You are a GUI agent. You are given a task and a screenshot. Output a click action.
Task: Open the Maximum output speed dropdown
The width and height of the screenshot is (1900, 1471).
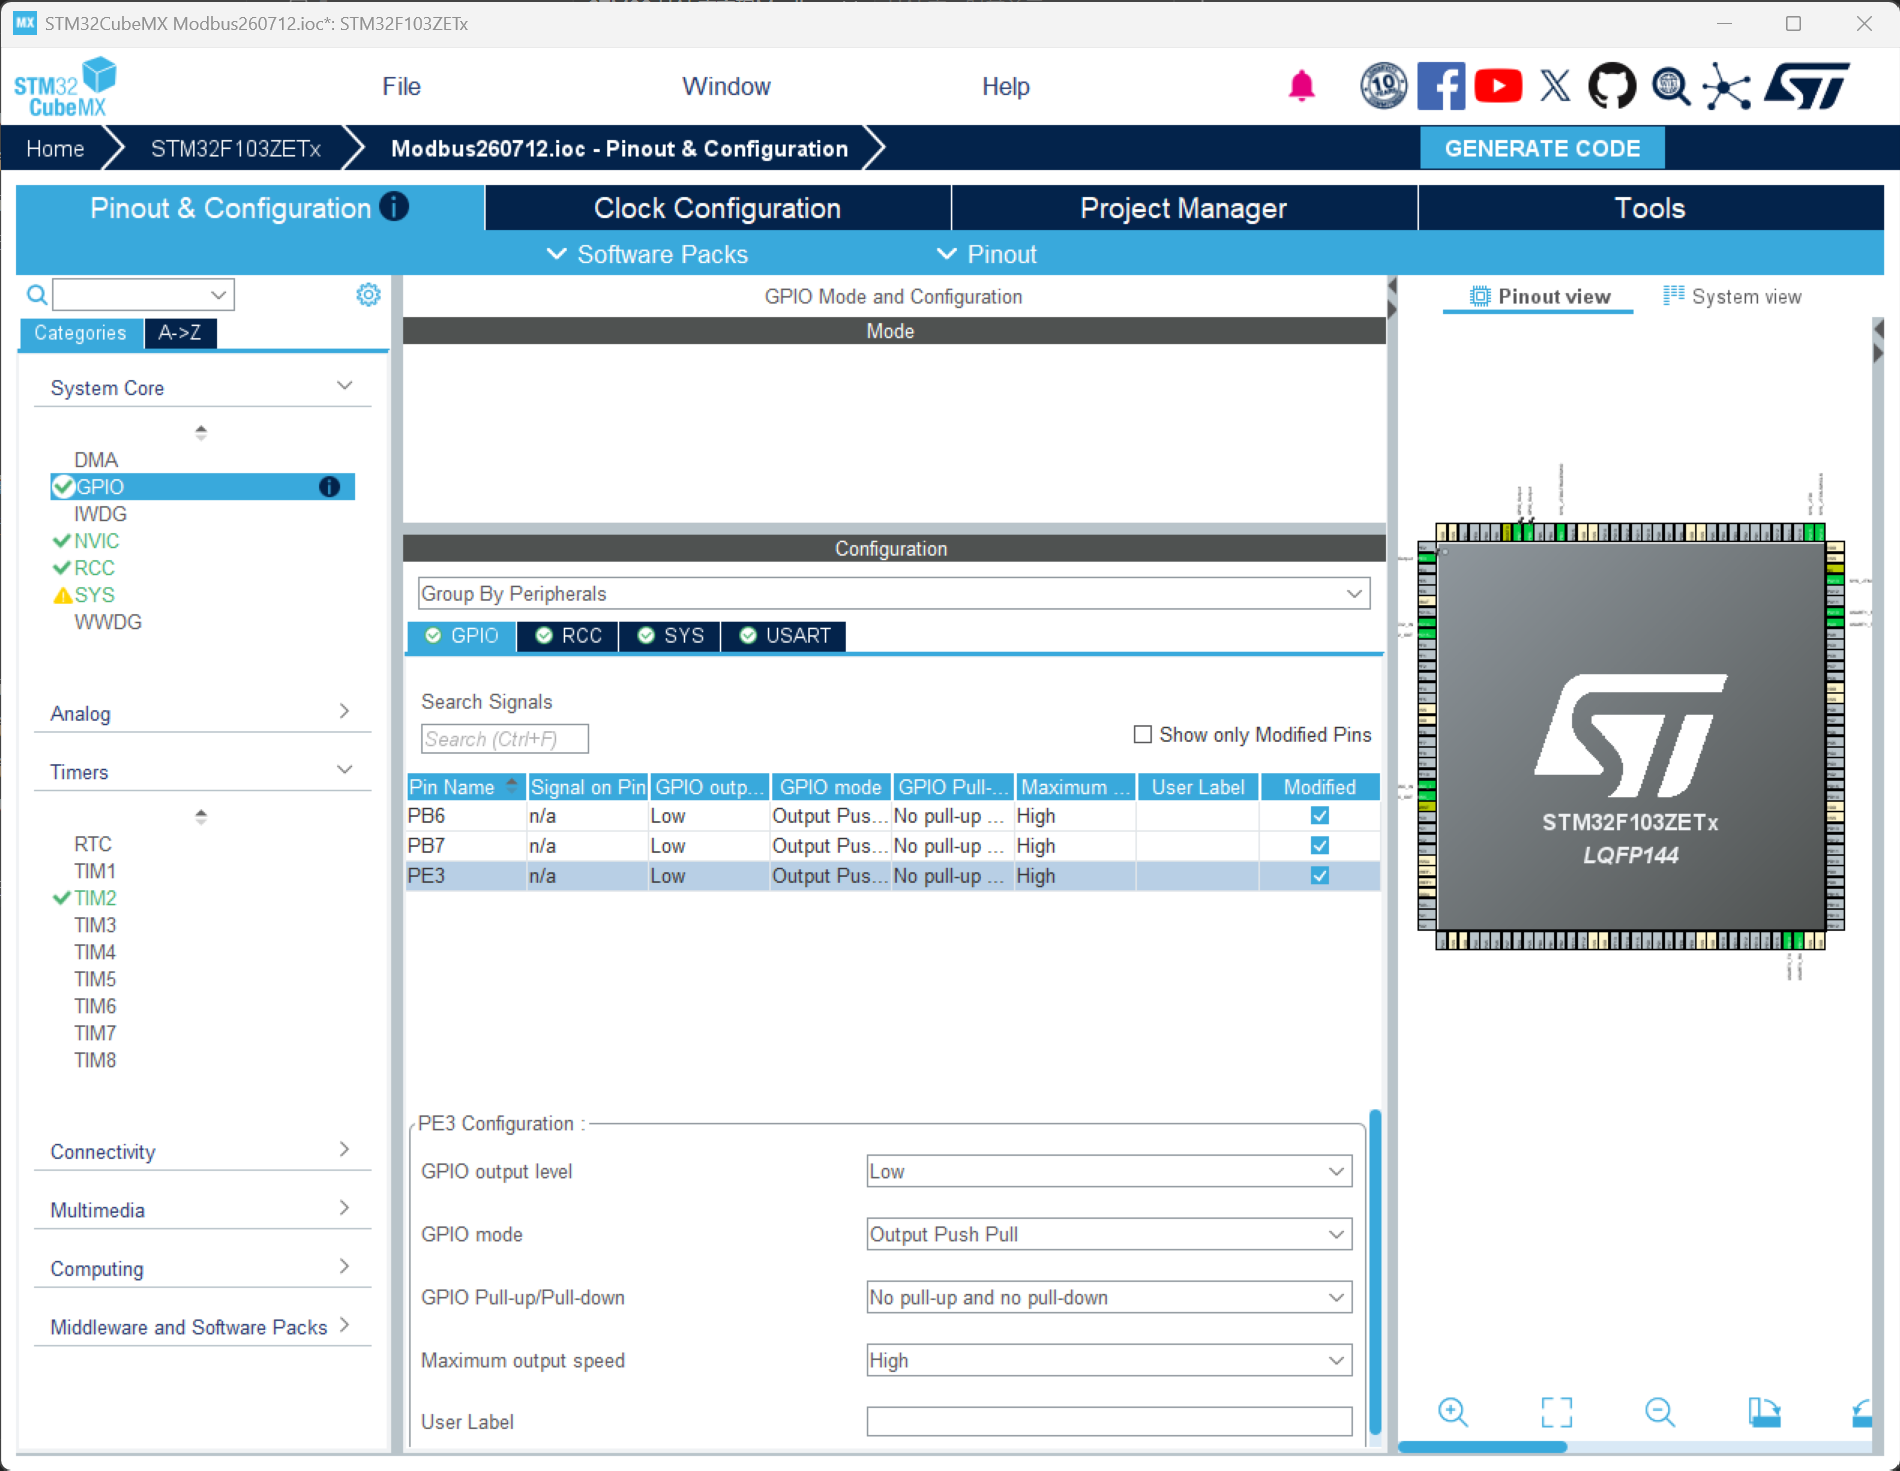click(x=1109, y=1360)
